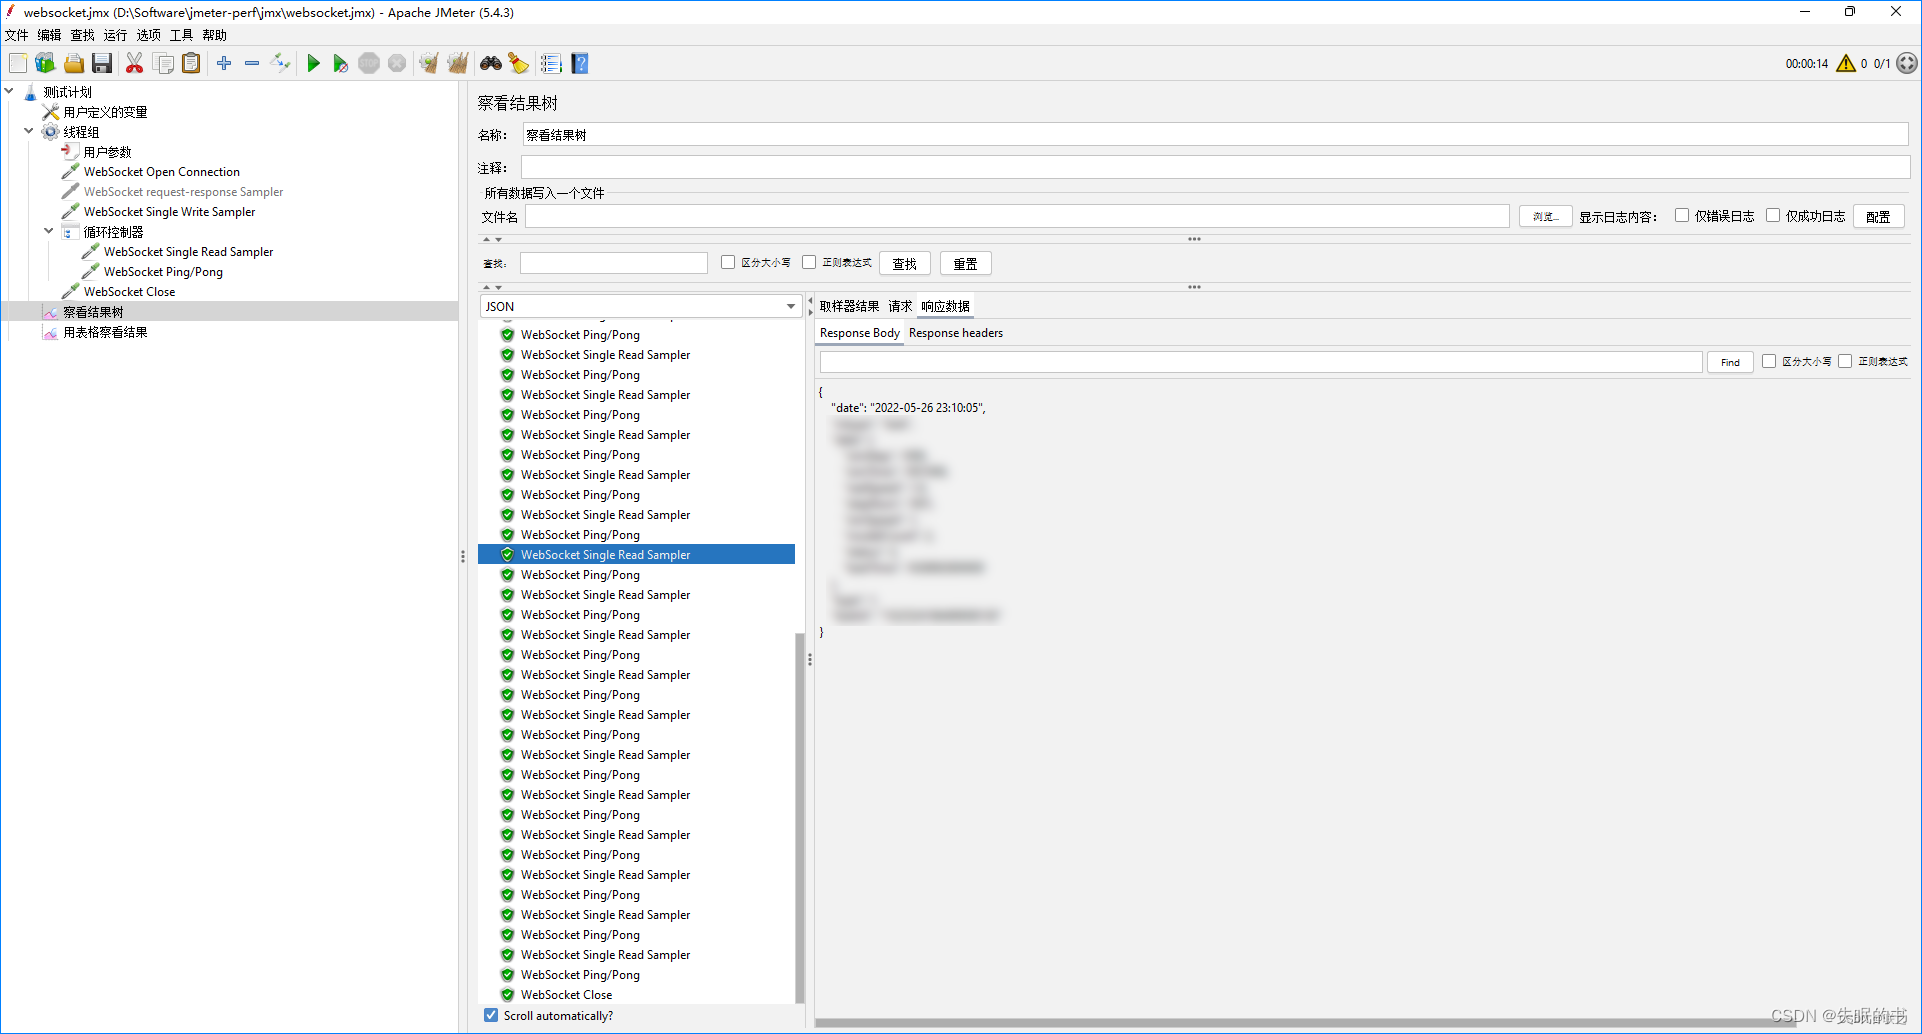This screenshot has height=1034, width=1922.
Task: Click the remote engine status icon
Action: pyautogui.click(x=1907, y=63)
